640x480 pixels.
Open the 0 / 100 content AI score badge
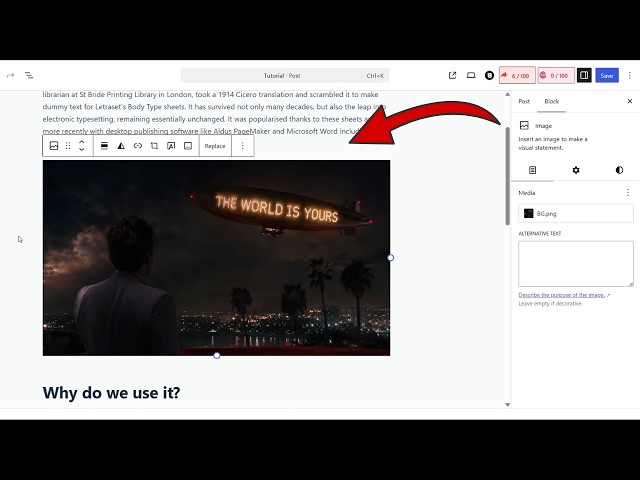[x=556, y=76]
